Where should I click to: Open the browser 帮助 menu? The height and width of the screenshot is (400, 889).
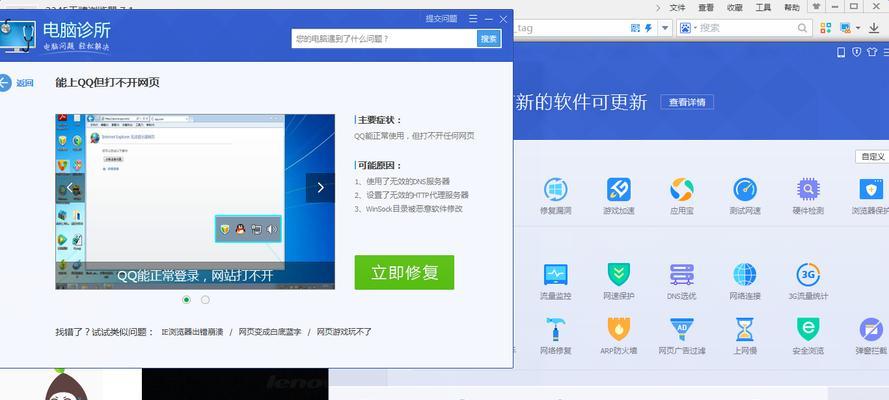tap(791, 7)
